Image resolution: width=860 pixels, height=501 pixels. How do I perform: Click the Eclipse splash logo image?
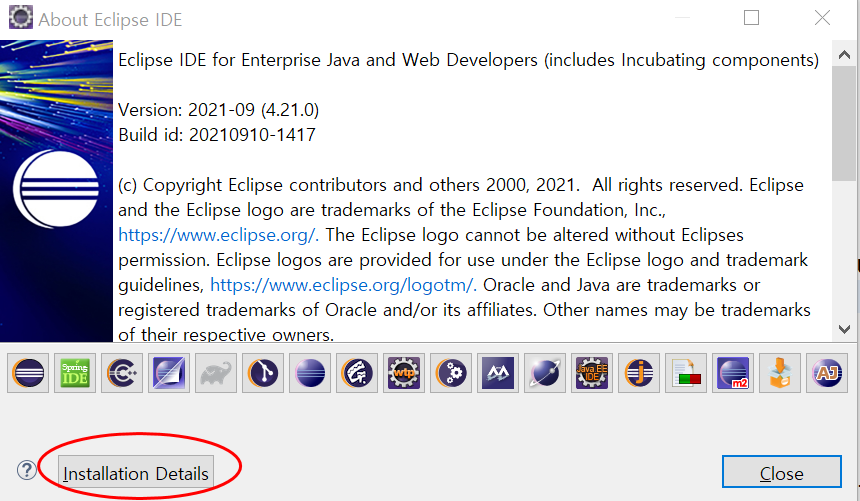pos(56,190)
